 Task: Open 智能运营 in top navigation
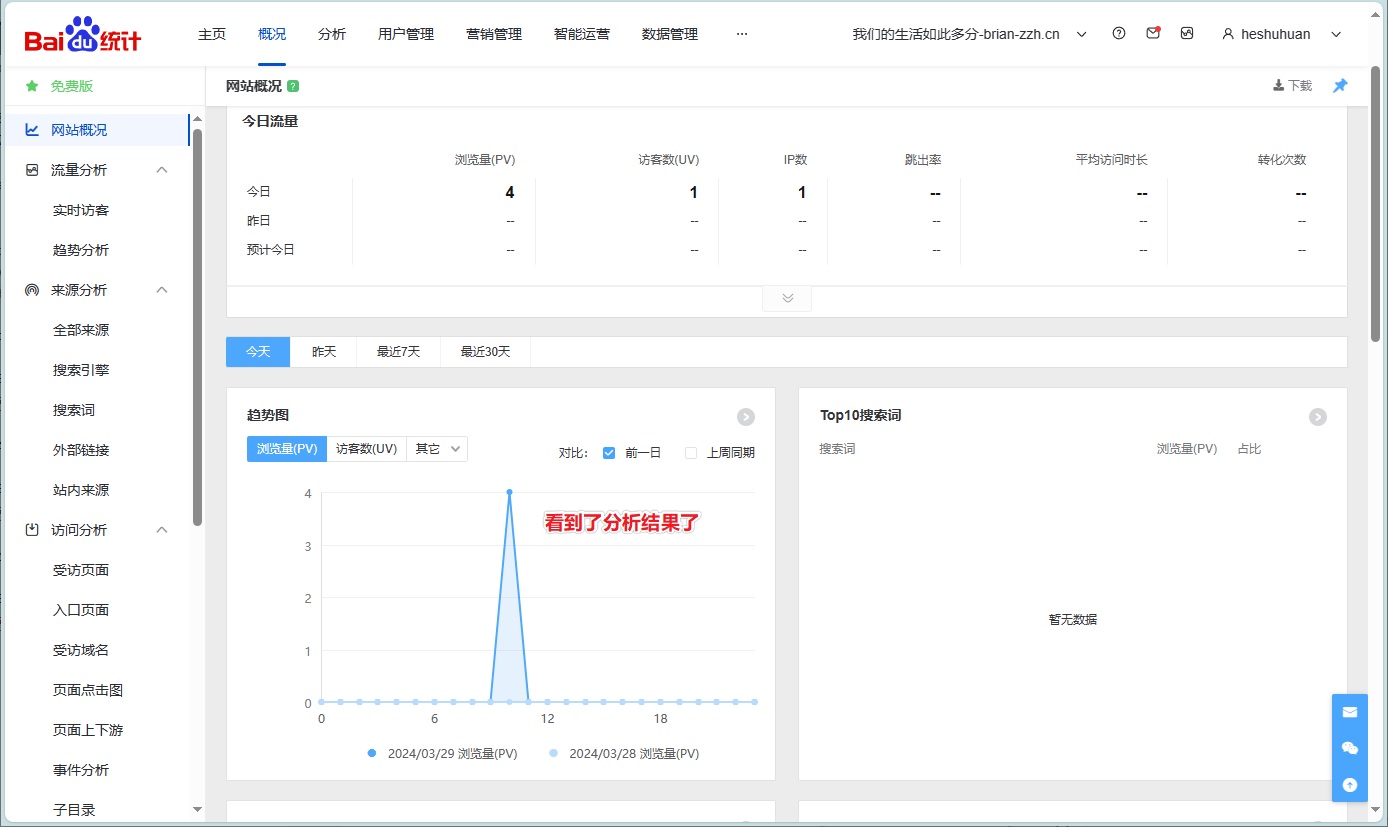coord(582,34)
